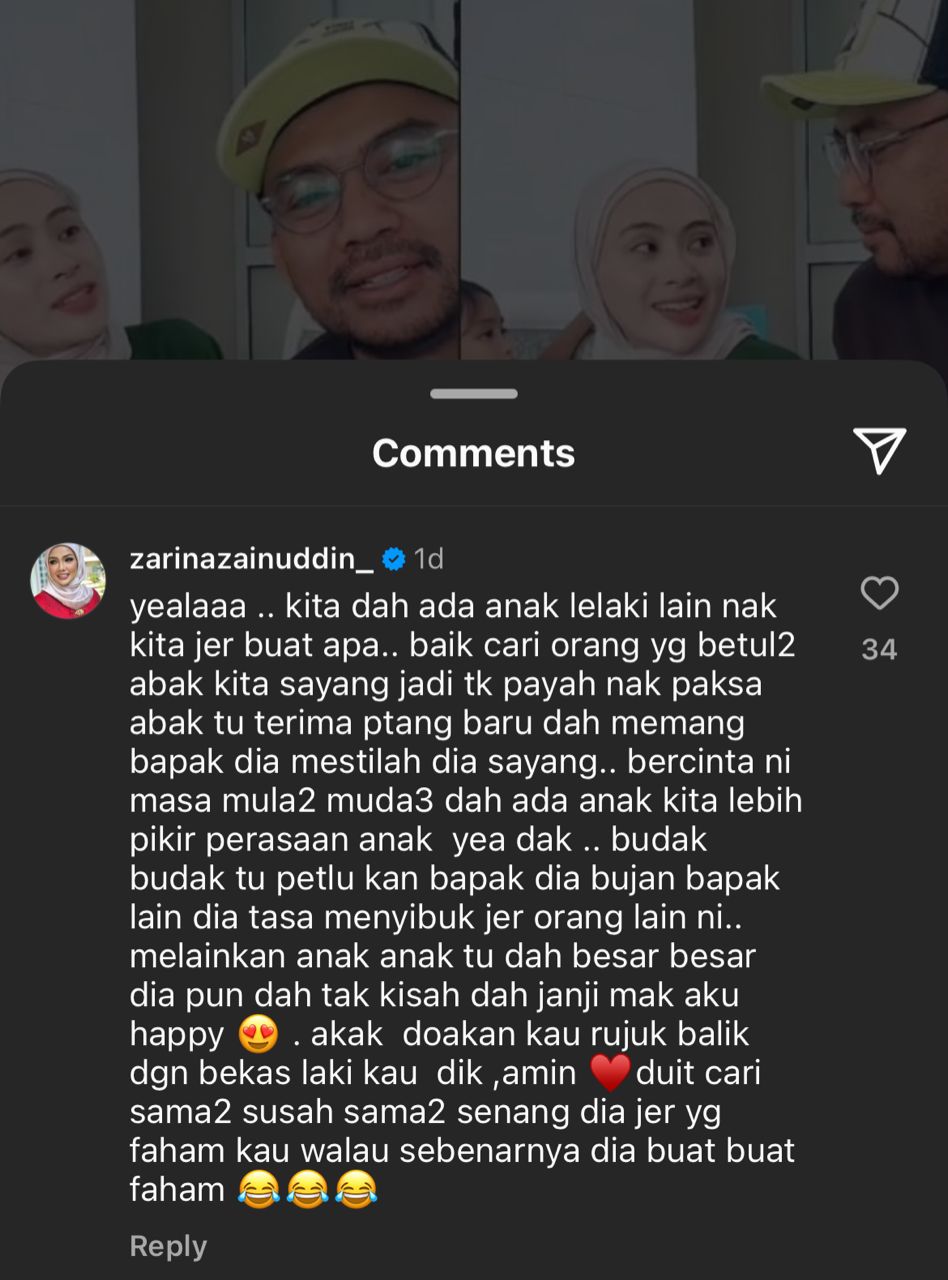Click the heart-eyes emoji after "happy"
The image size is (948, 1280).
(259, 1034)
